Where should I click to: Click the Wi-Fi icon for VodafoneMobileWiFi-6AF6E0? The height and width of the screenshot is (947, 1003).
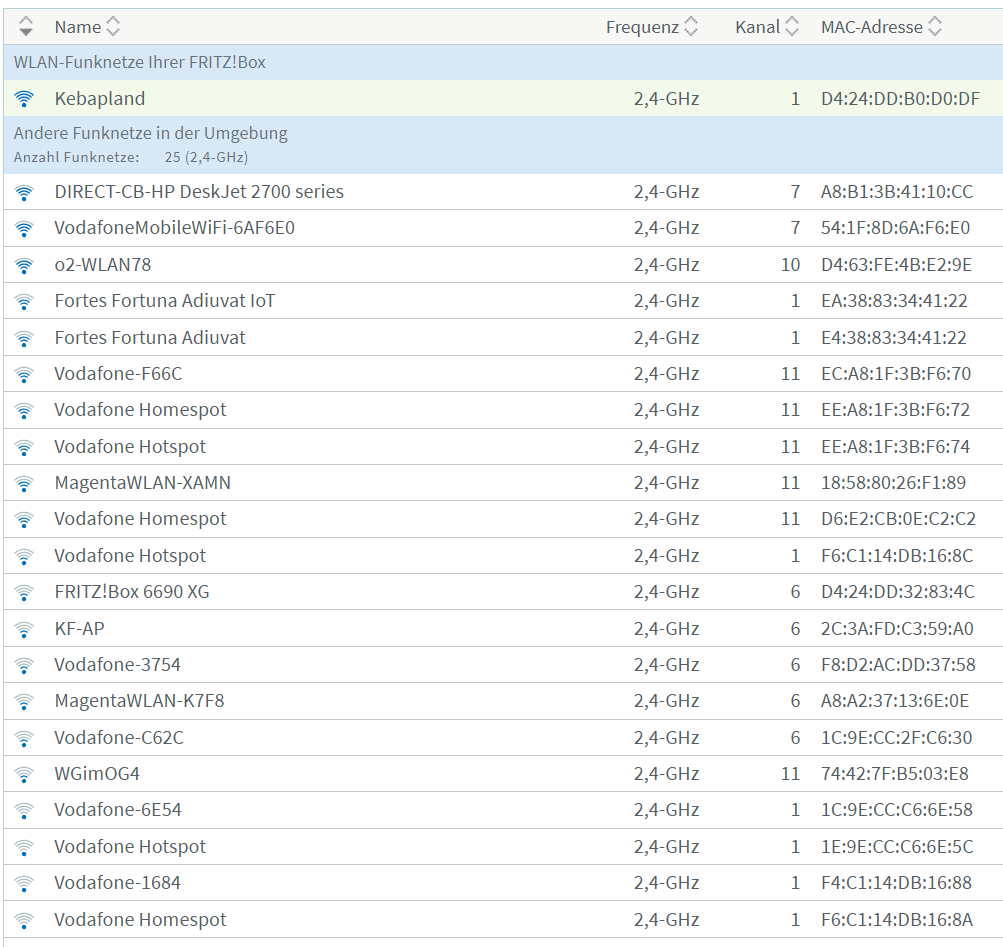[x=24, y=228]
